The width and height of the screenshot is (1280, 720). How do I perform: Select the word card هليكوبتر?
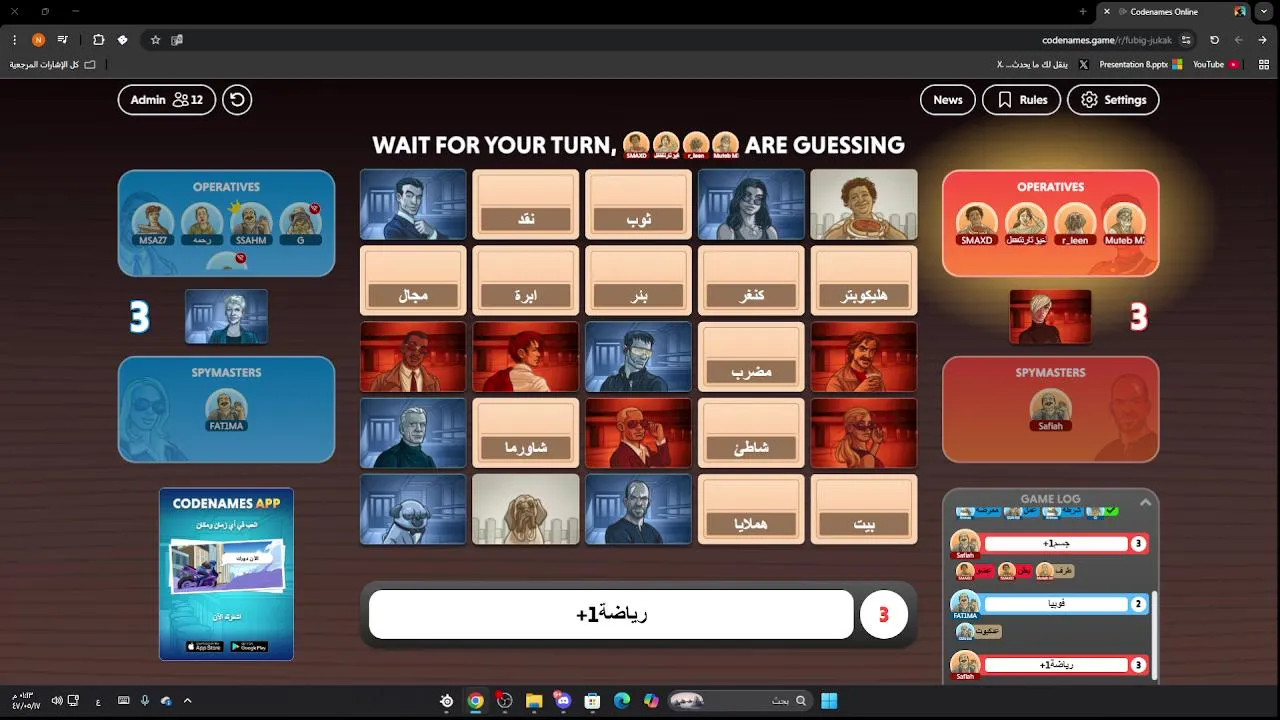click(x=864, y=281)
